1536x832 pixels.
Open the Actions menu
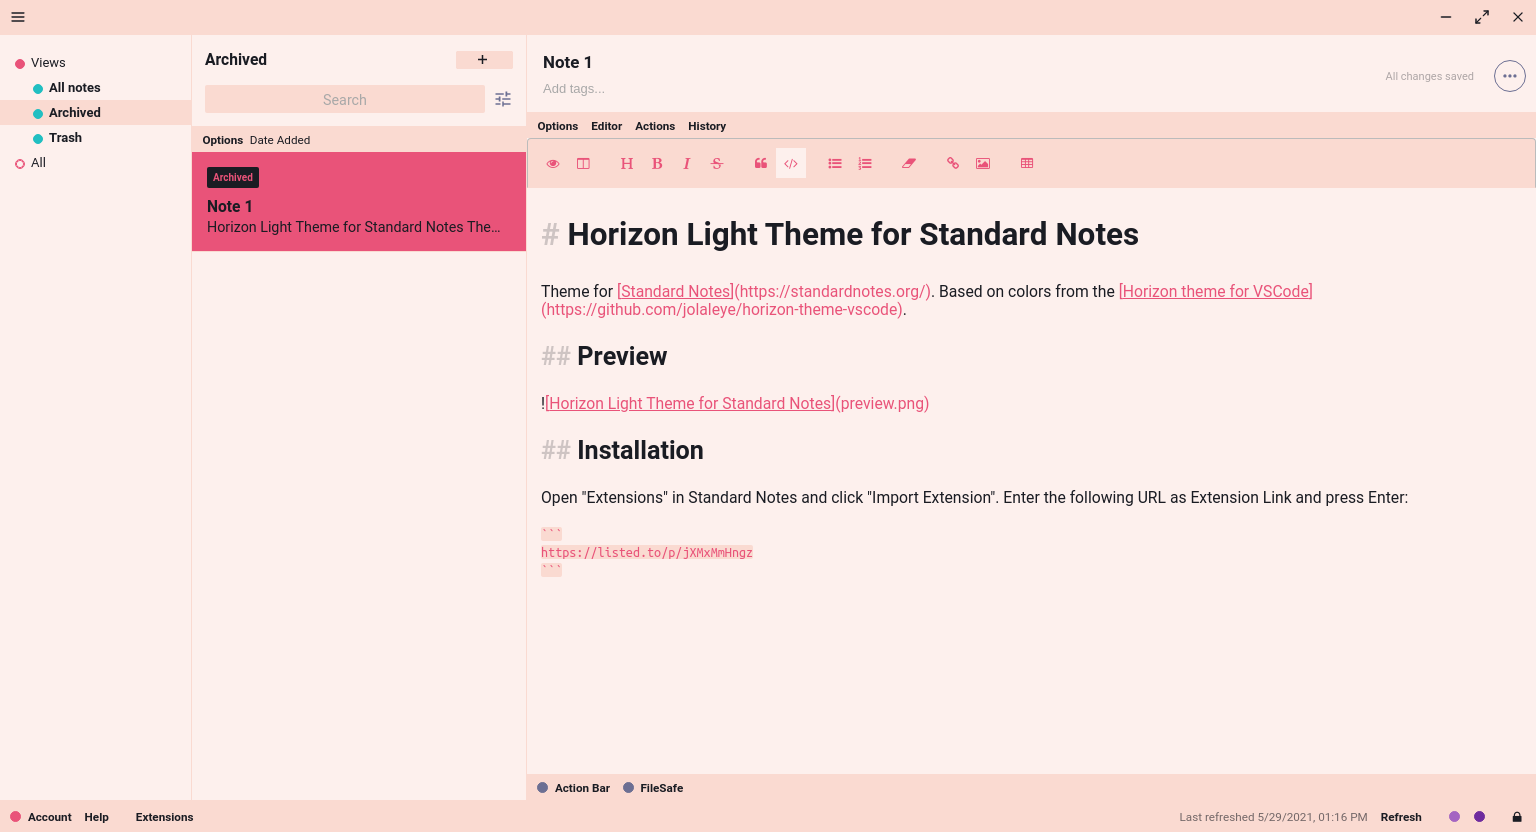(x=655, y=126)
